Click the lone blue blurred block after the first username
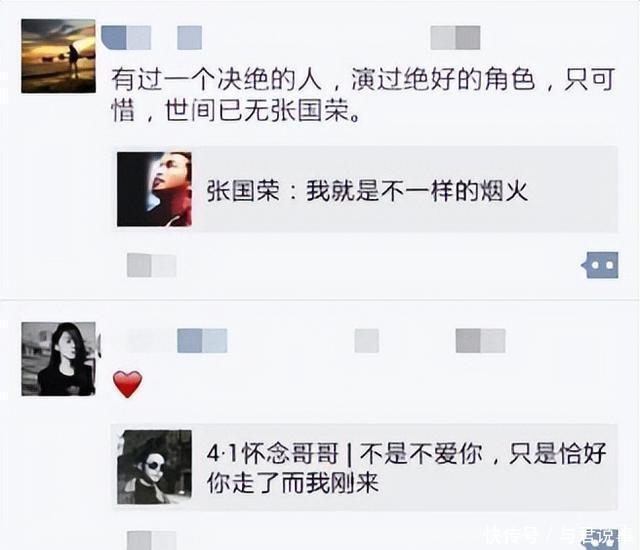Viewport: 640px width, 550px height. (189, 38)
